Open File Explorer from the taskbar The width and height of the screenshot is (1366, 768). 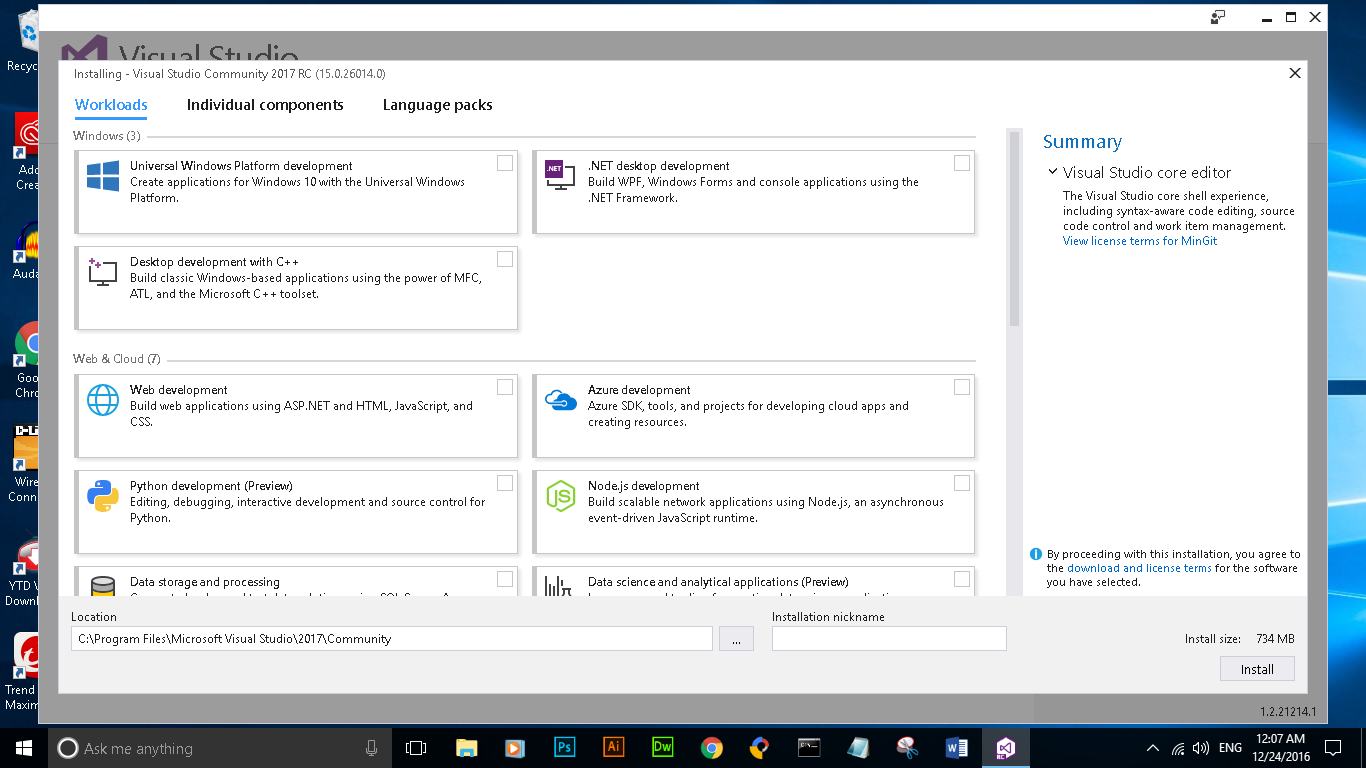tap(466, 748)
